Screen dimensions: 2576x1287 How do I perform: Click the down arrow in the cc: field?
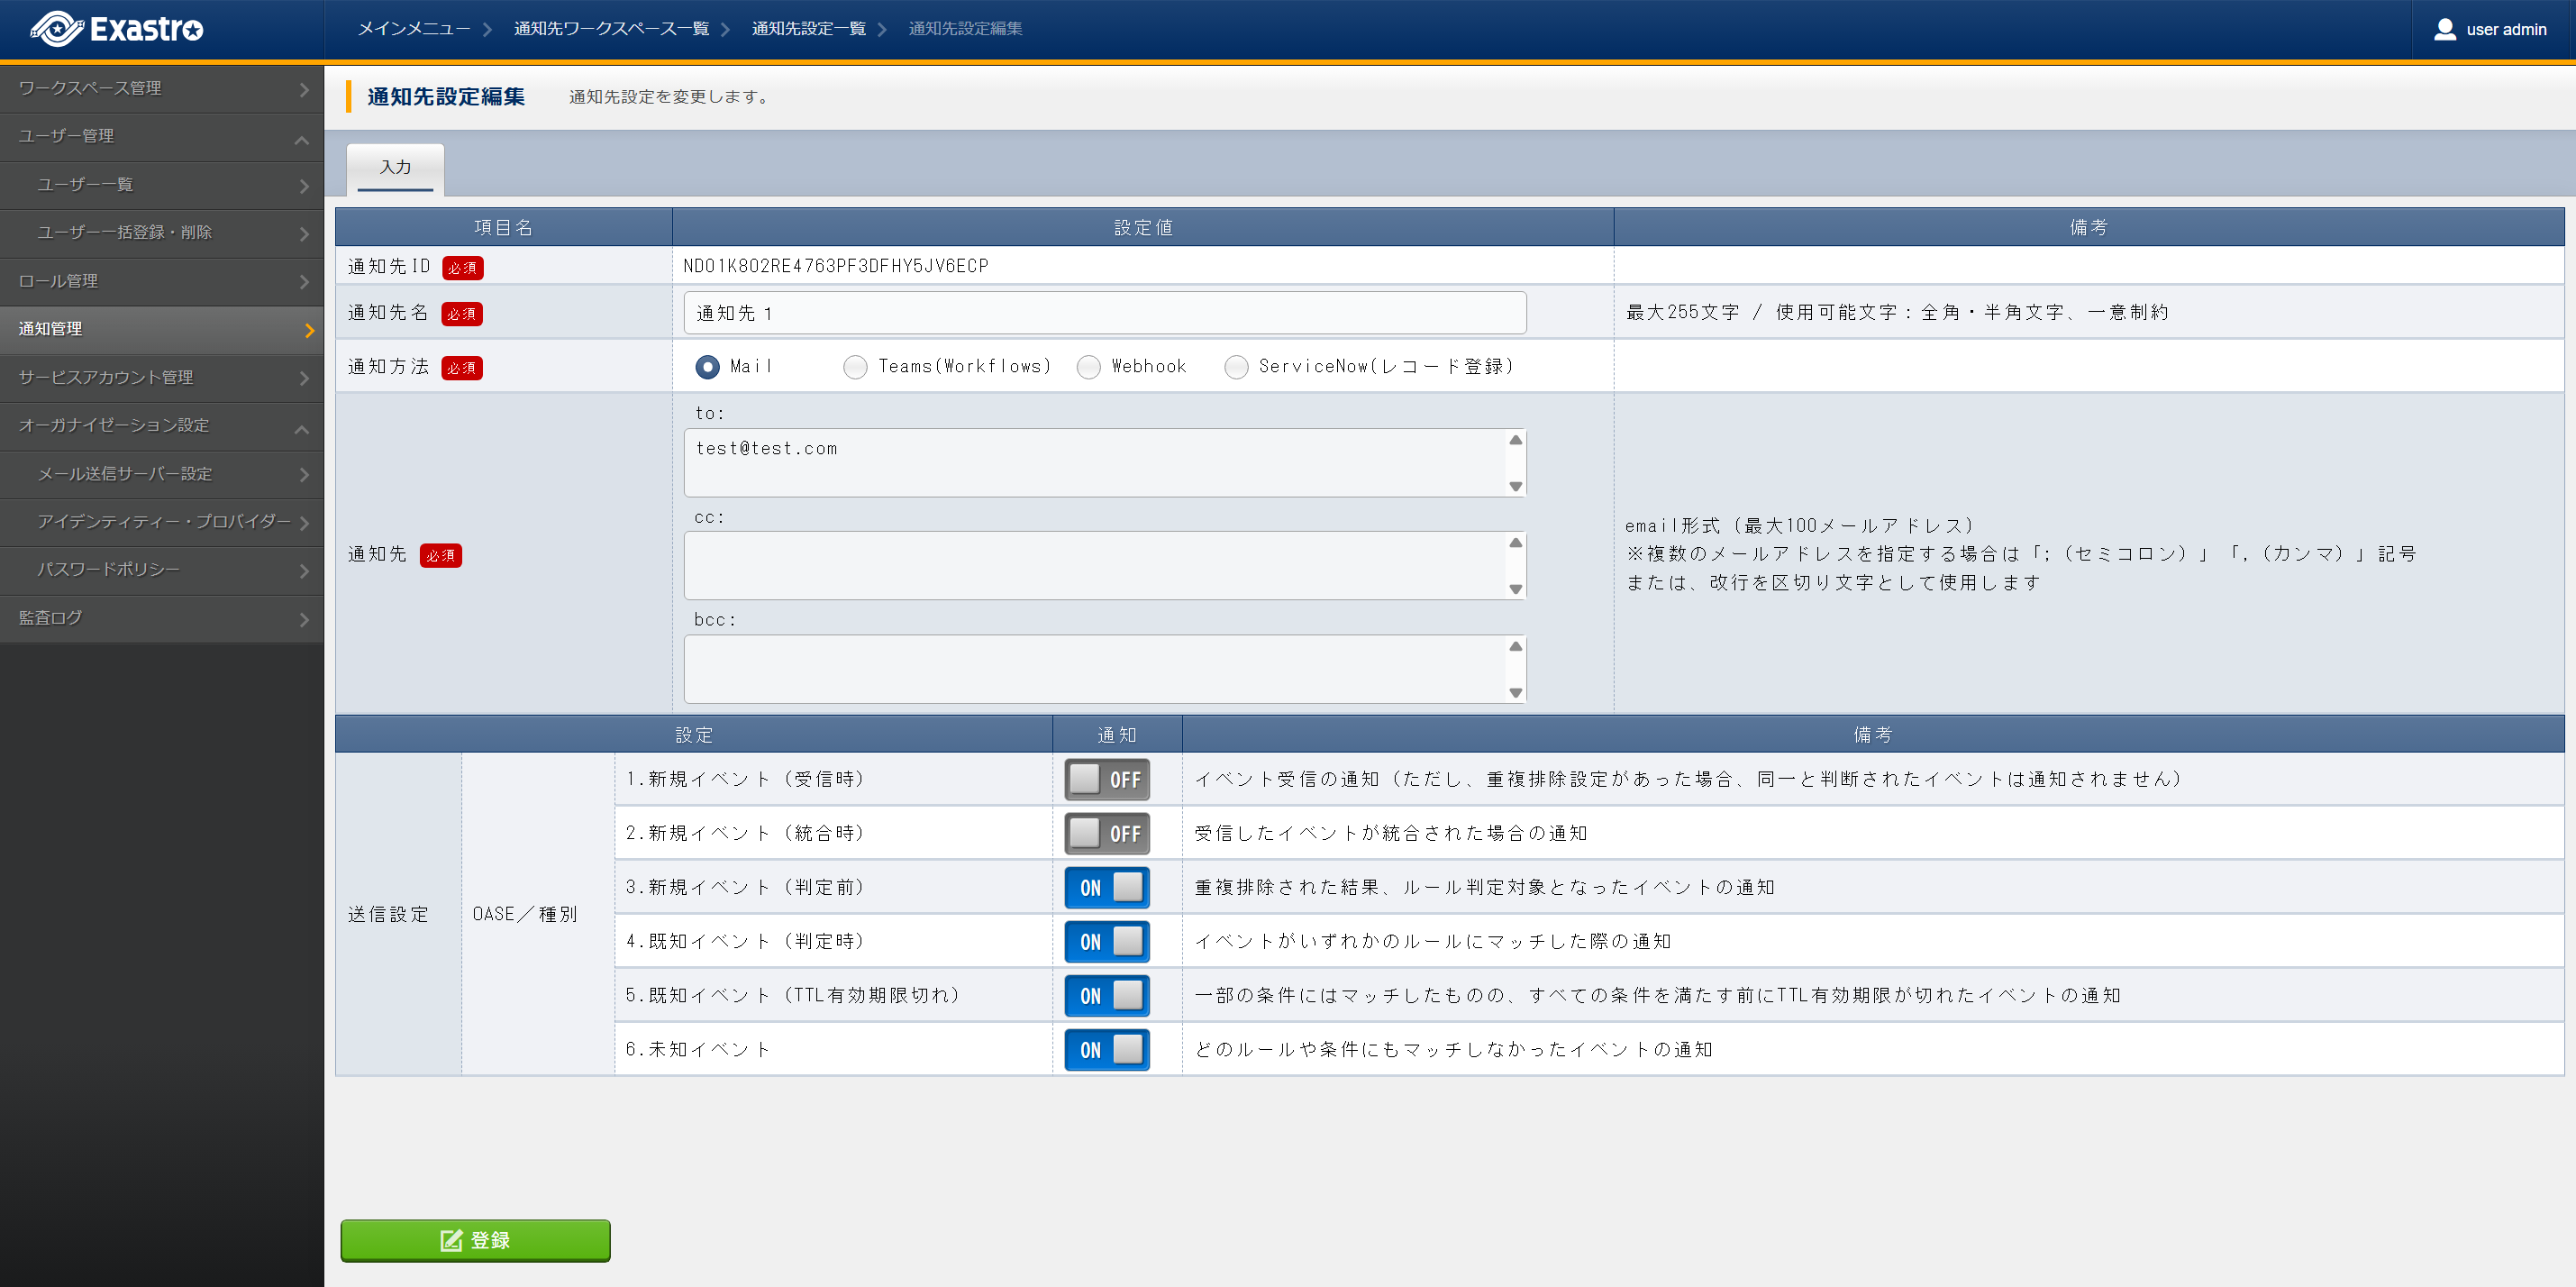[x=1515, y=589]
